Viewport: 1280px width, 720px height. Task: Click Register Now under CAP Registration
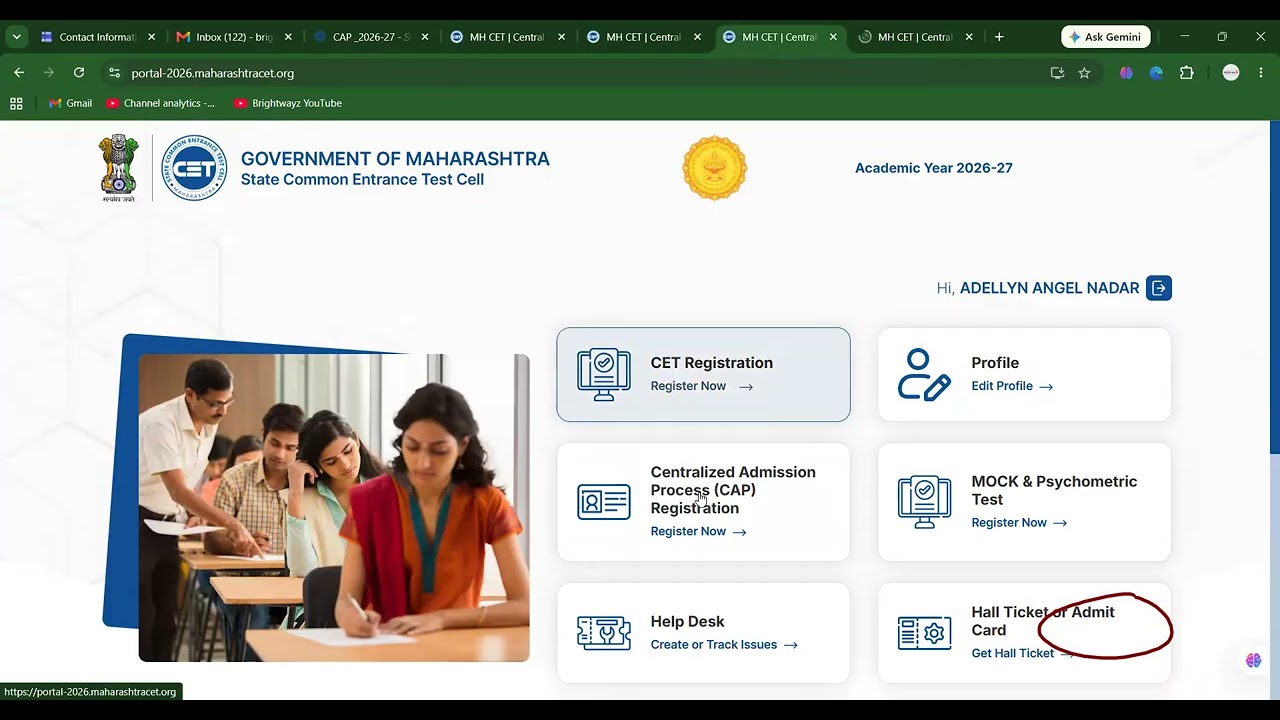[698, 531]
